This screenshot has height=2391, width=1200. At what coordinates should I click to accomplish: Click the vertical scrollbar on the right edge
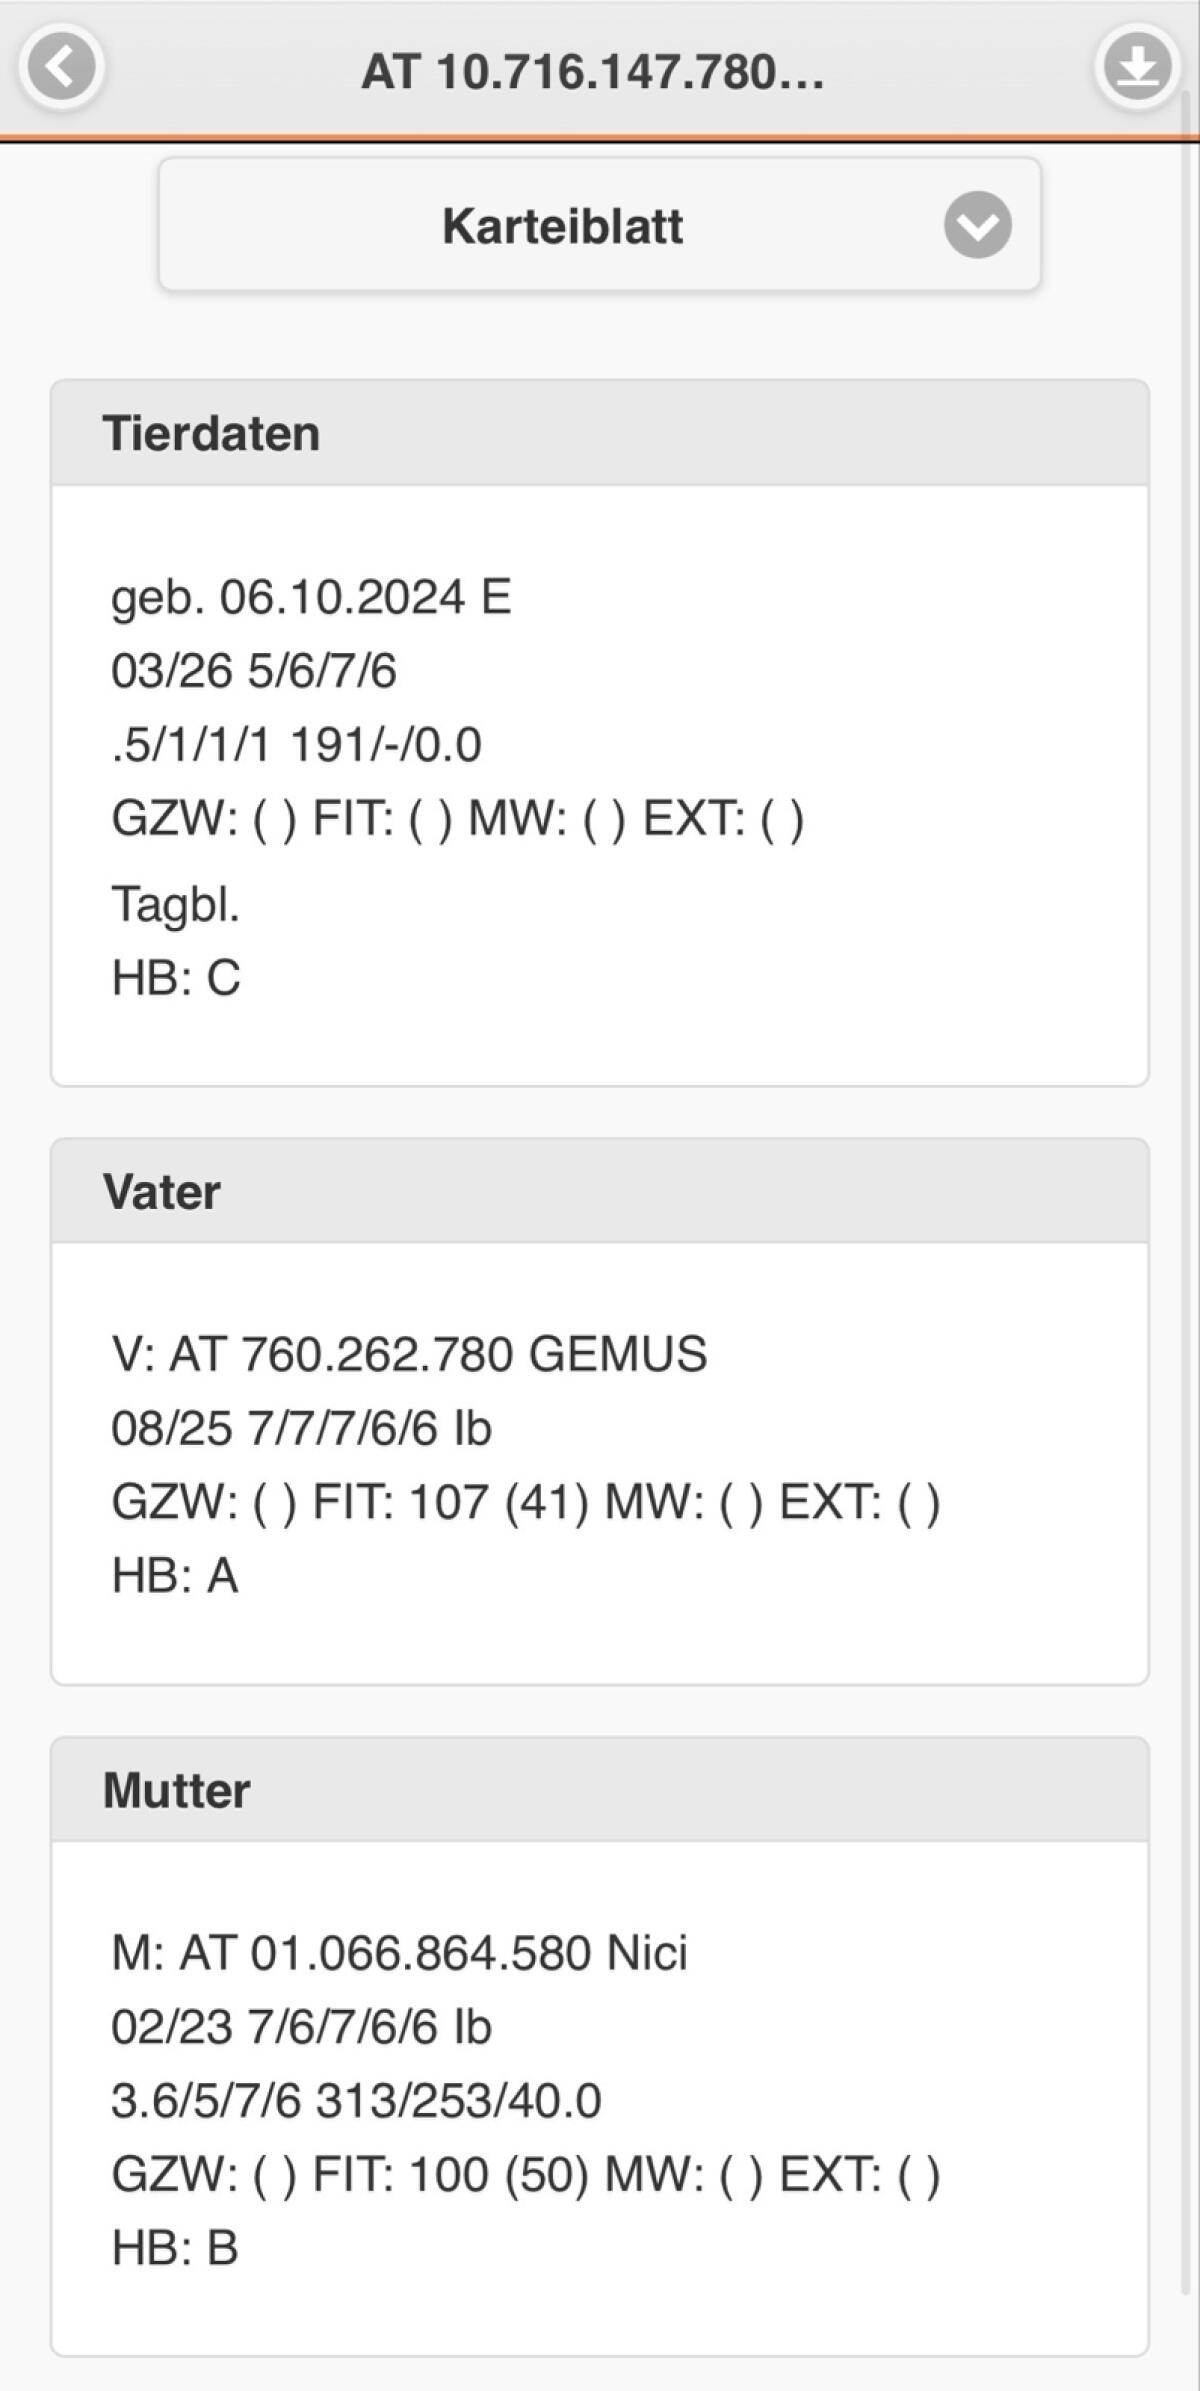click(x=1188, y=1200)
